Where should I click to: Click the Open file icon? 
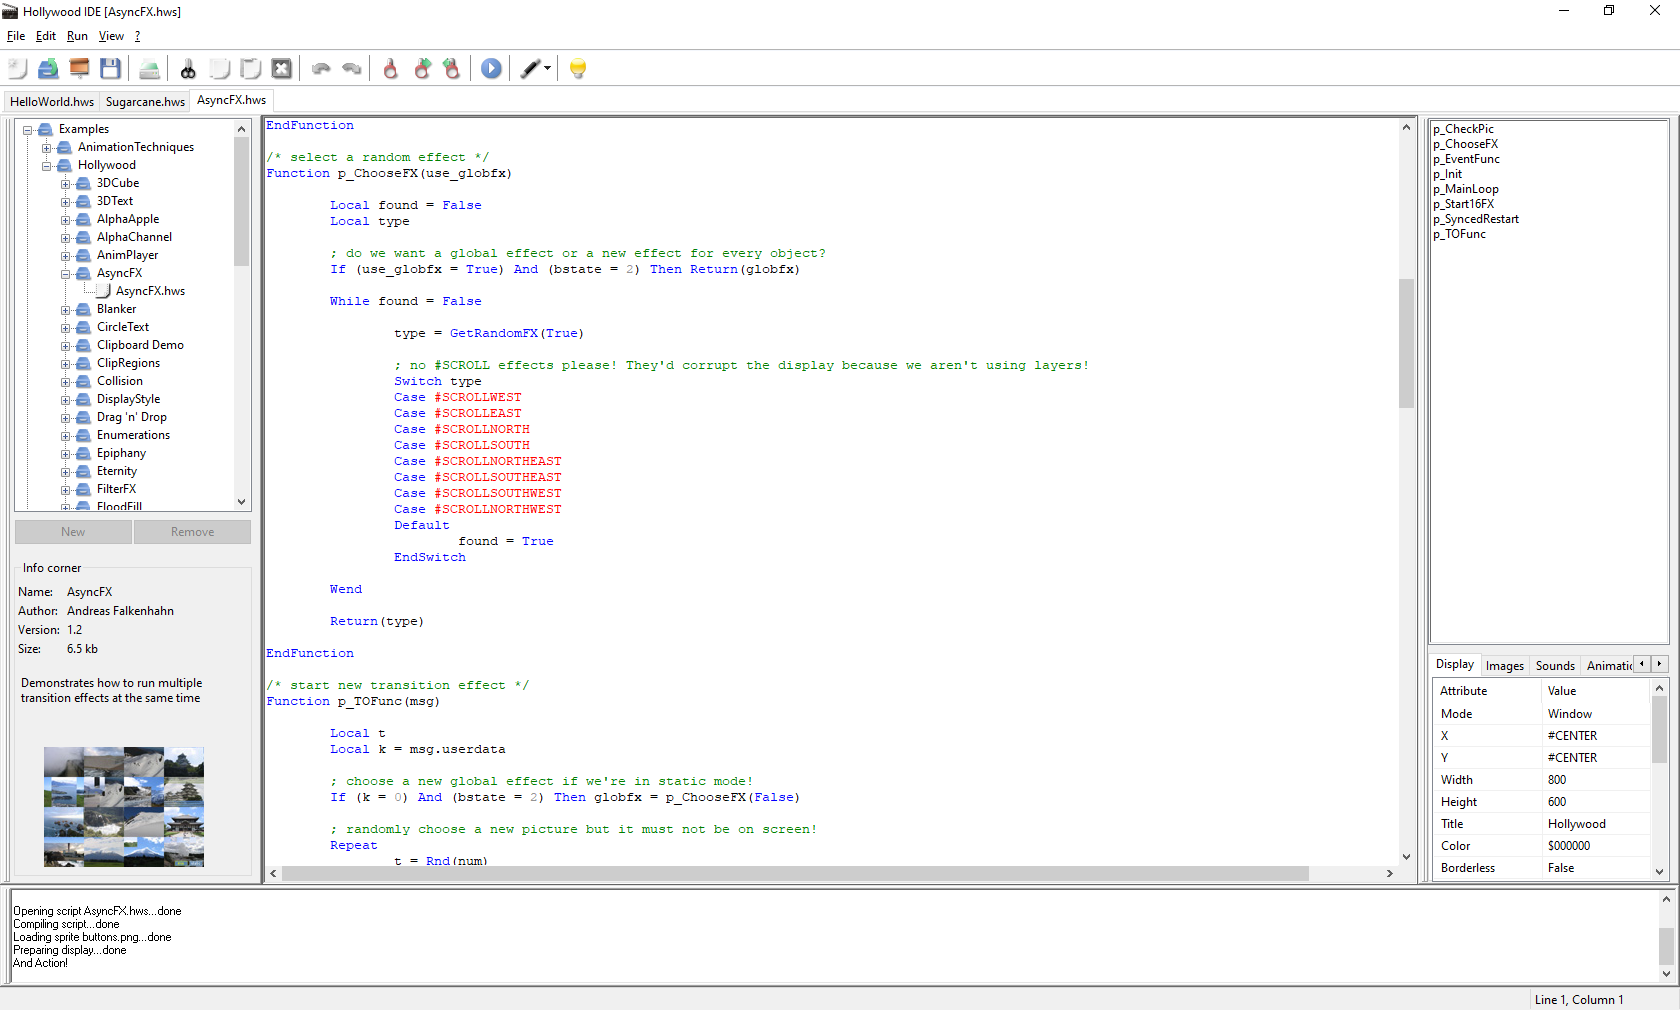point(48,68)
